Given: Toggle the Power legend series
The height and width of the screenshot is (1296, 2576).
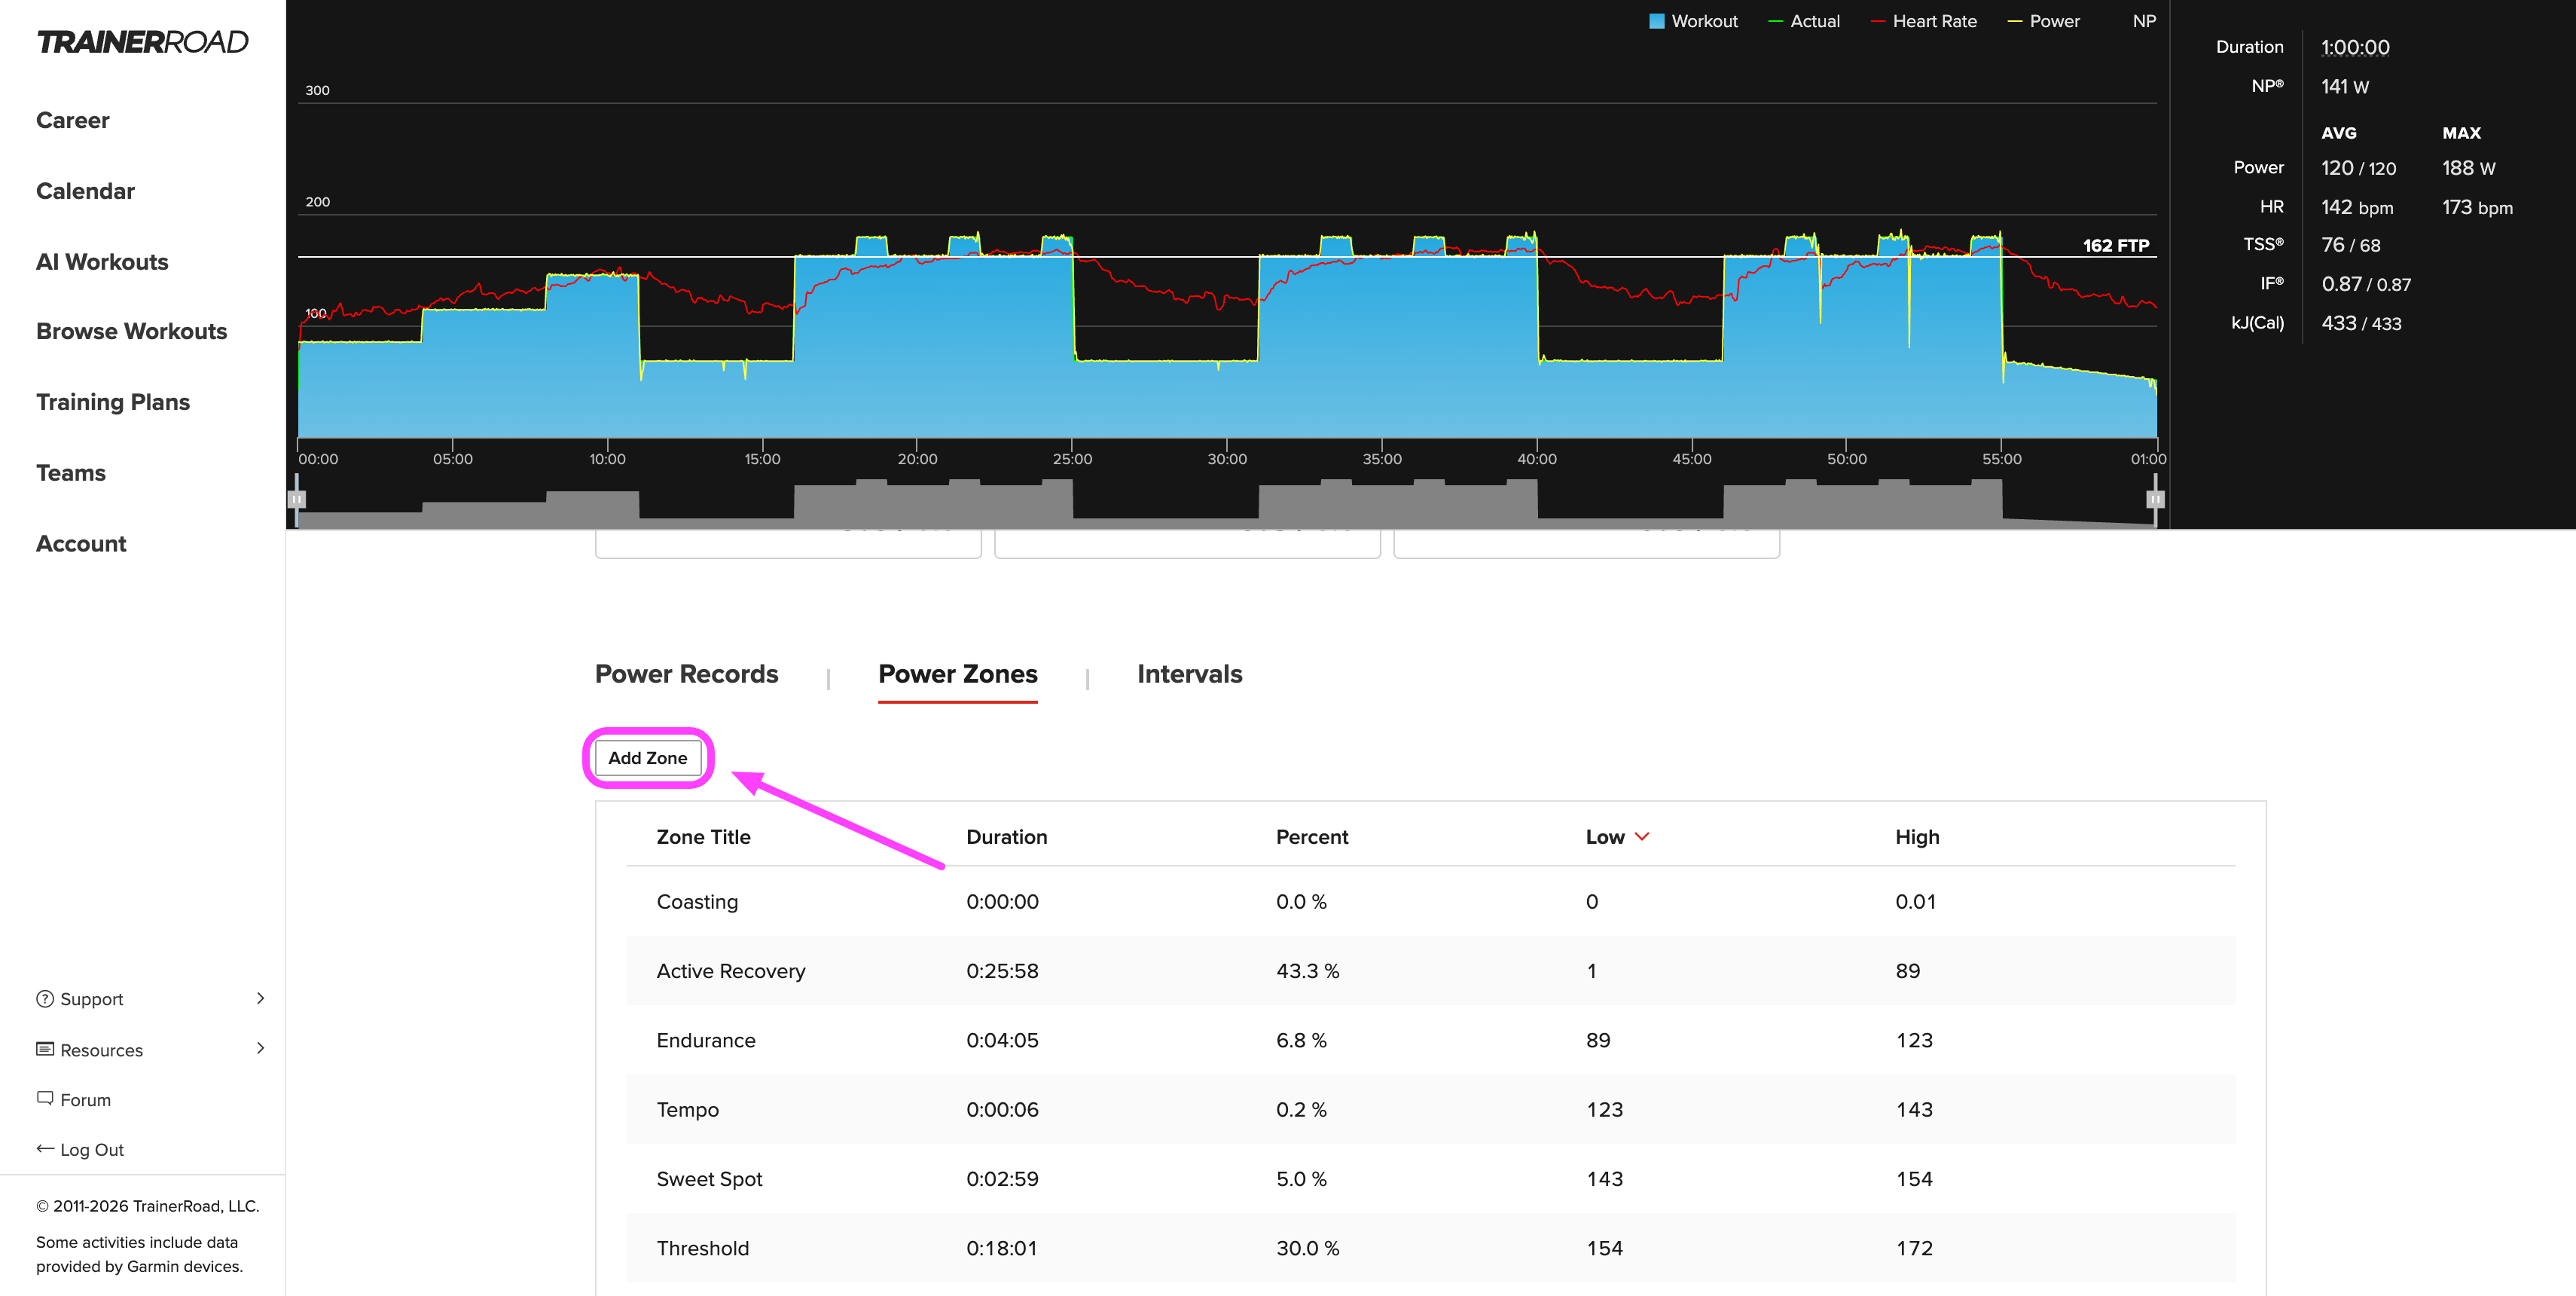Looking at the screenshot, I should click(x=2043, y=21).
